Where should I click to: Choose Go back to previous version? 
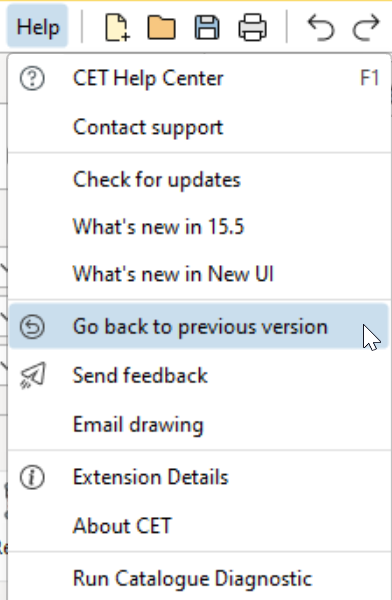pos(199,326)
